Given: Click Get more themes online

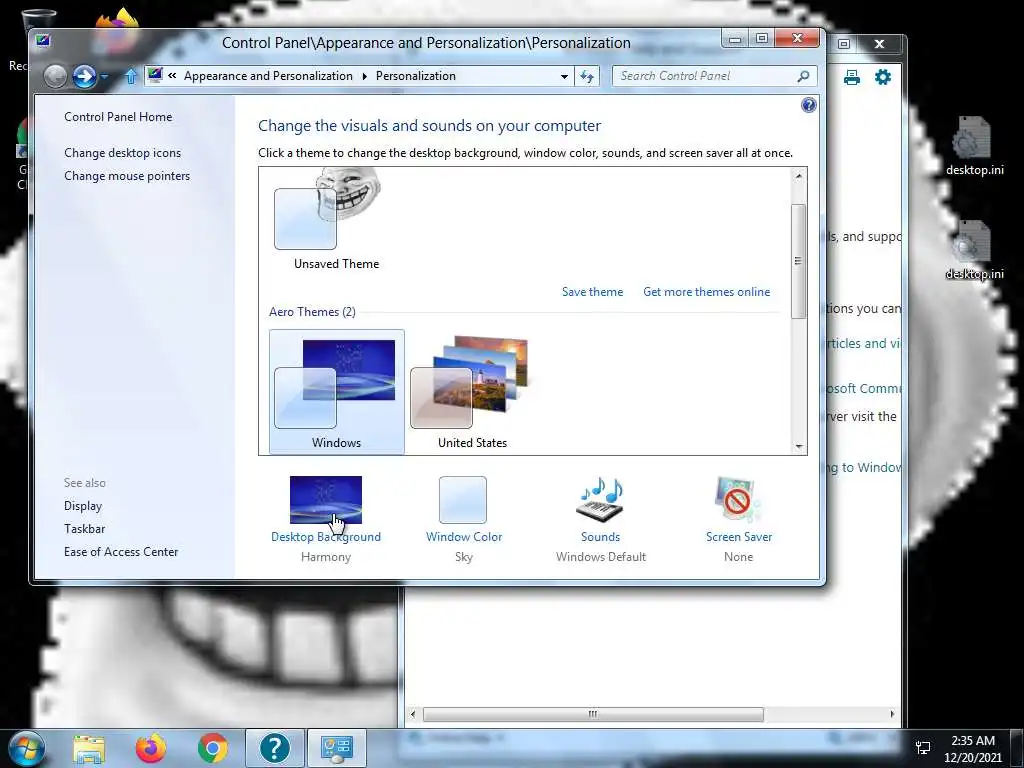Looking at the screenshot, I should pyautogui.click(x=707, y=292).
